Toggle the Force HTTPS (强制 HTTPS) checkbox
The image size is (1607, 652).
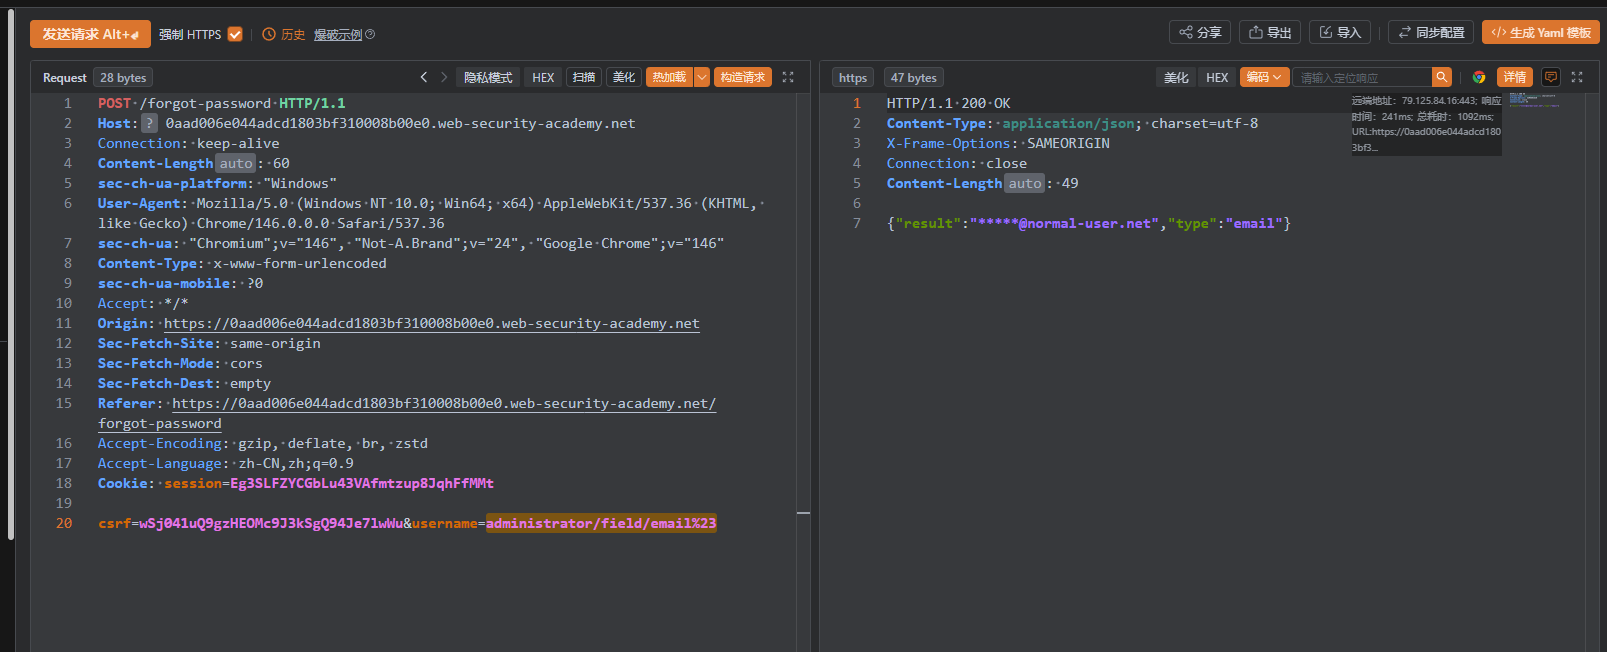[235, 34]
